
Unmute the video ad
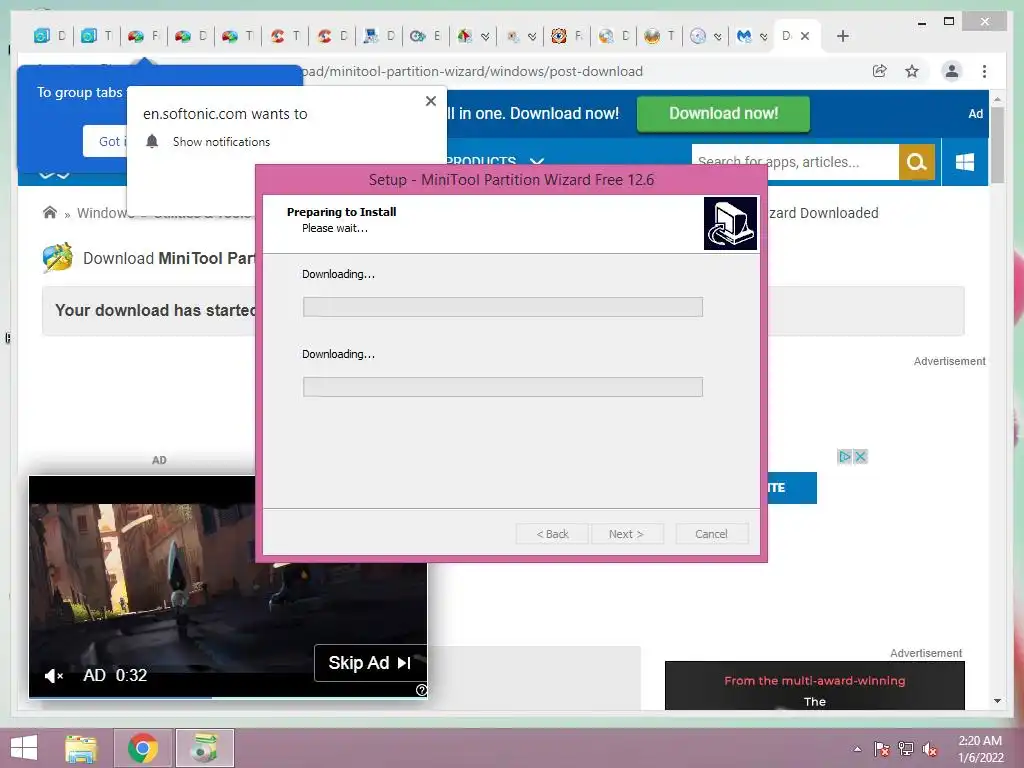(x=54, y=676)
